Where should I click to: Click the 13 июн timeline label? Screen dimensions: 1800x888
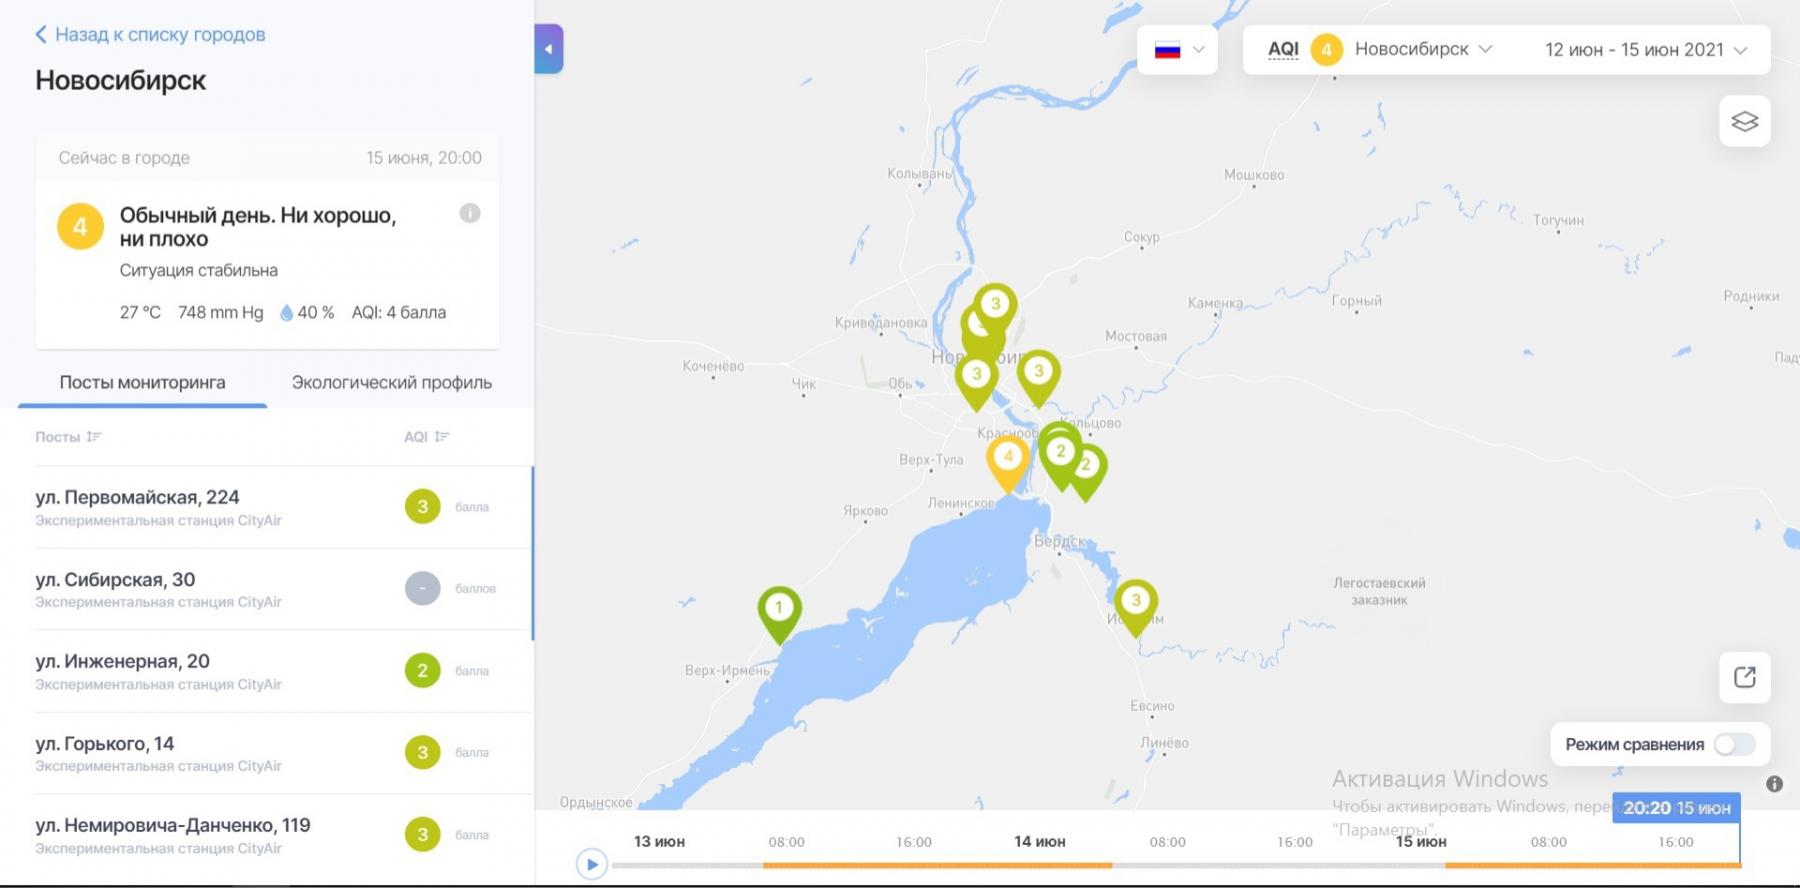click(659, 842)
